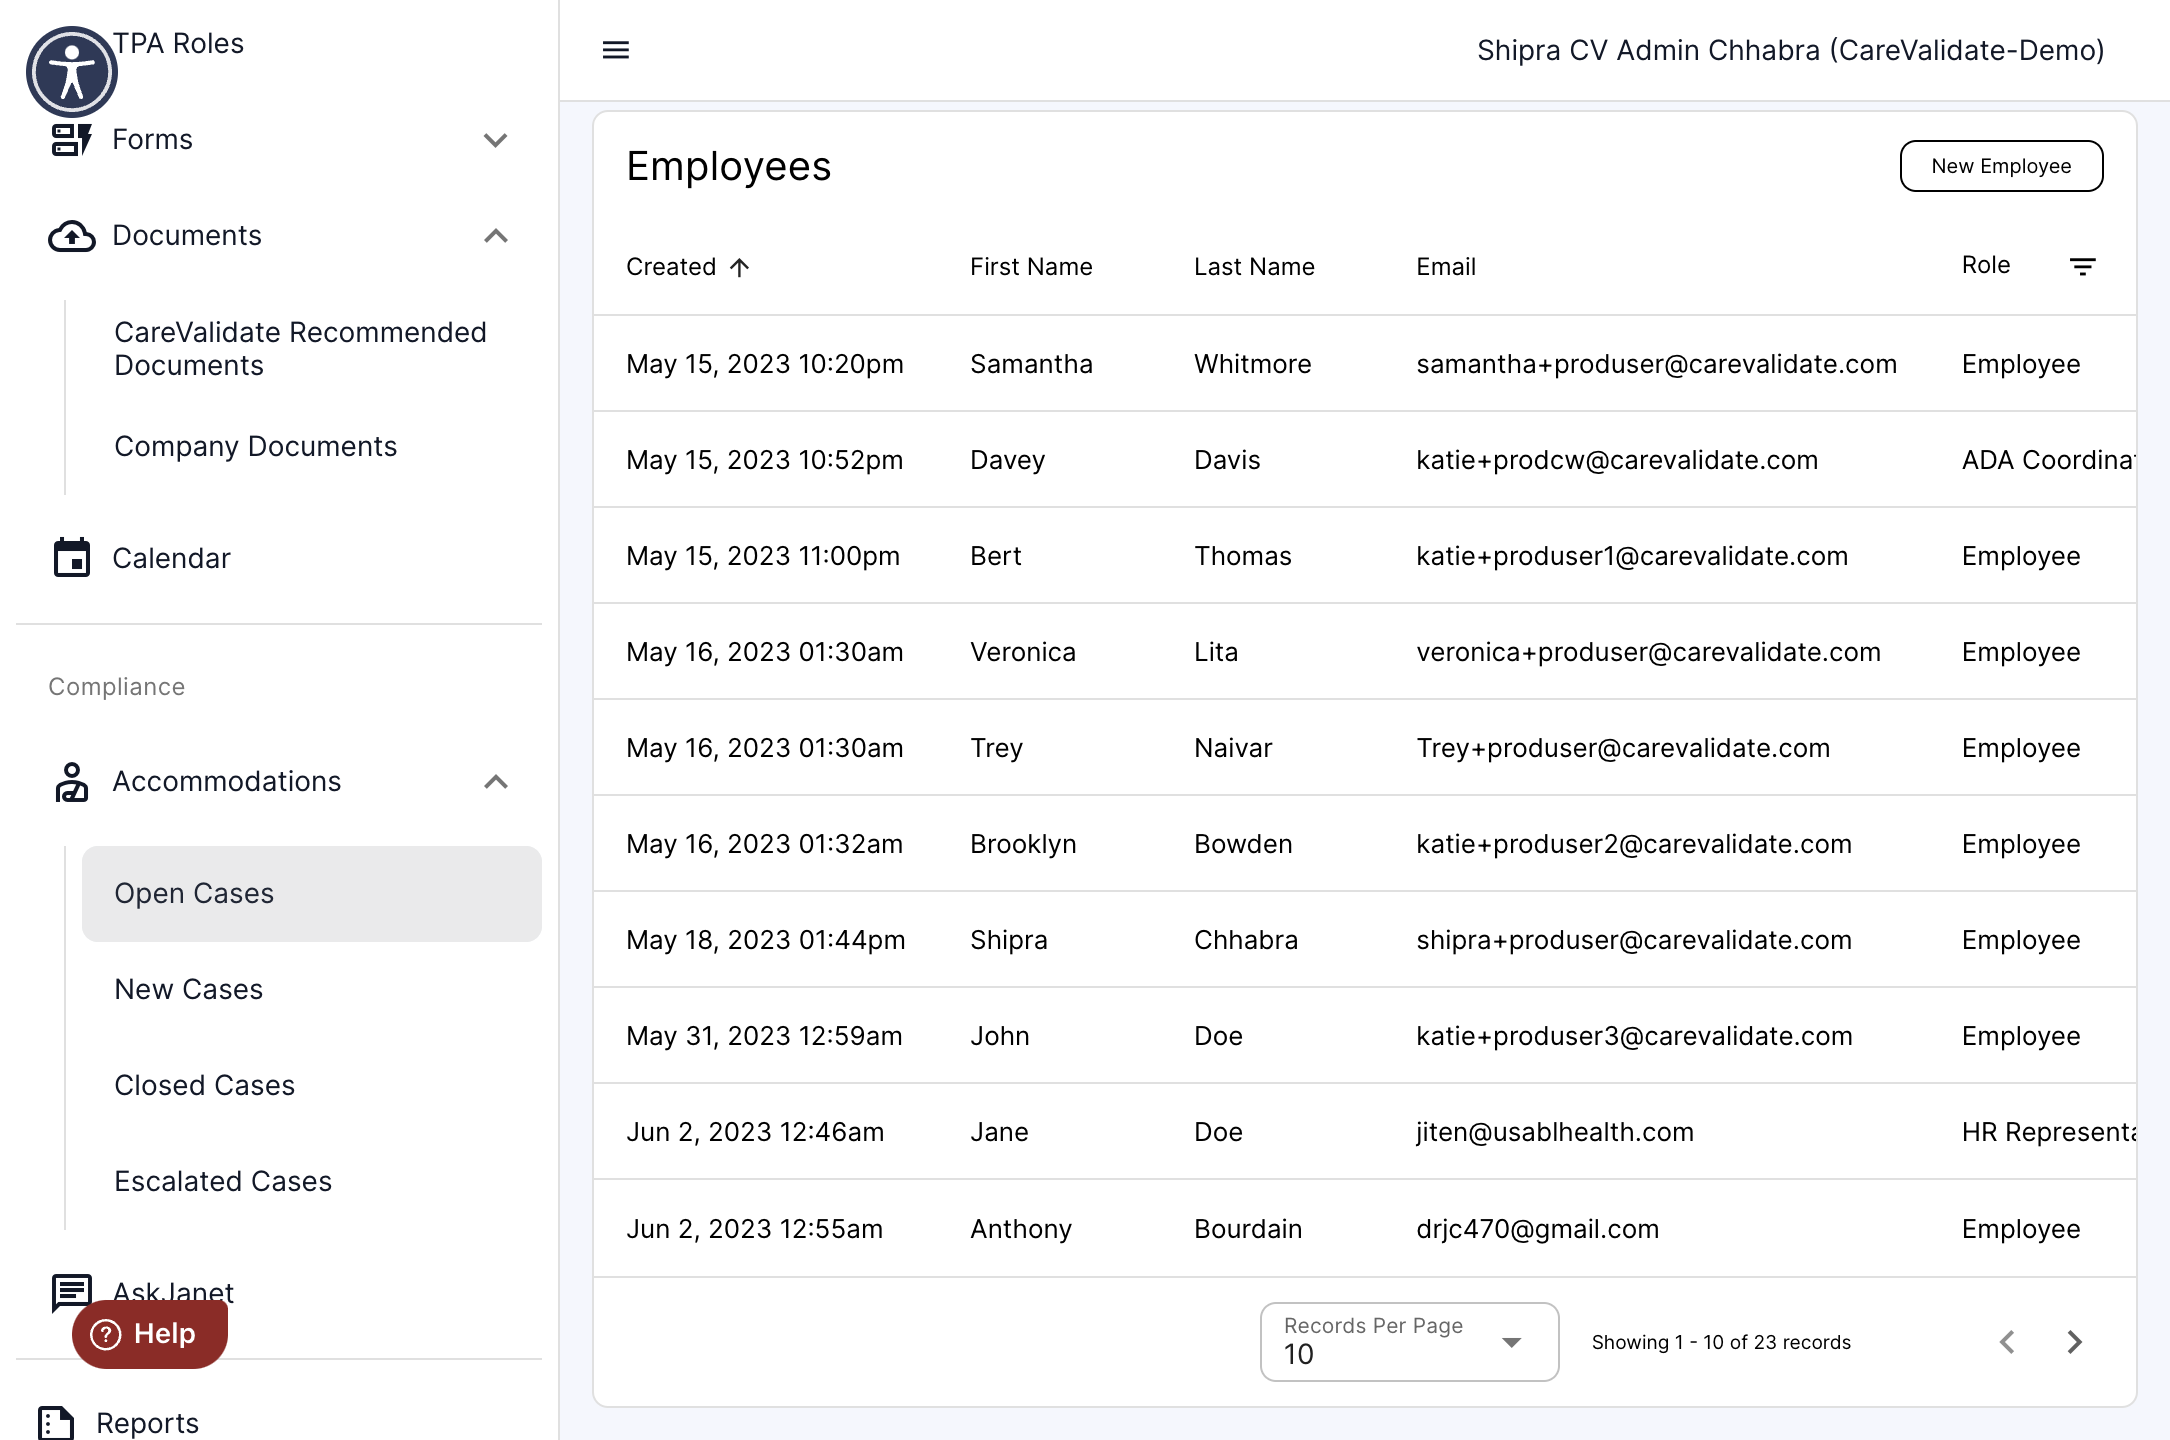
Task: Go to the next page of records
Action: pyautogui.click(x=2075, y=1342)
